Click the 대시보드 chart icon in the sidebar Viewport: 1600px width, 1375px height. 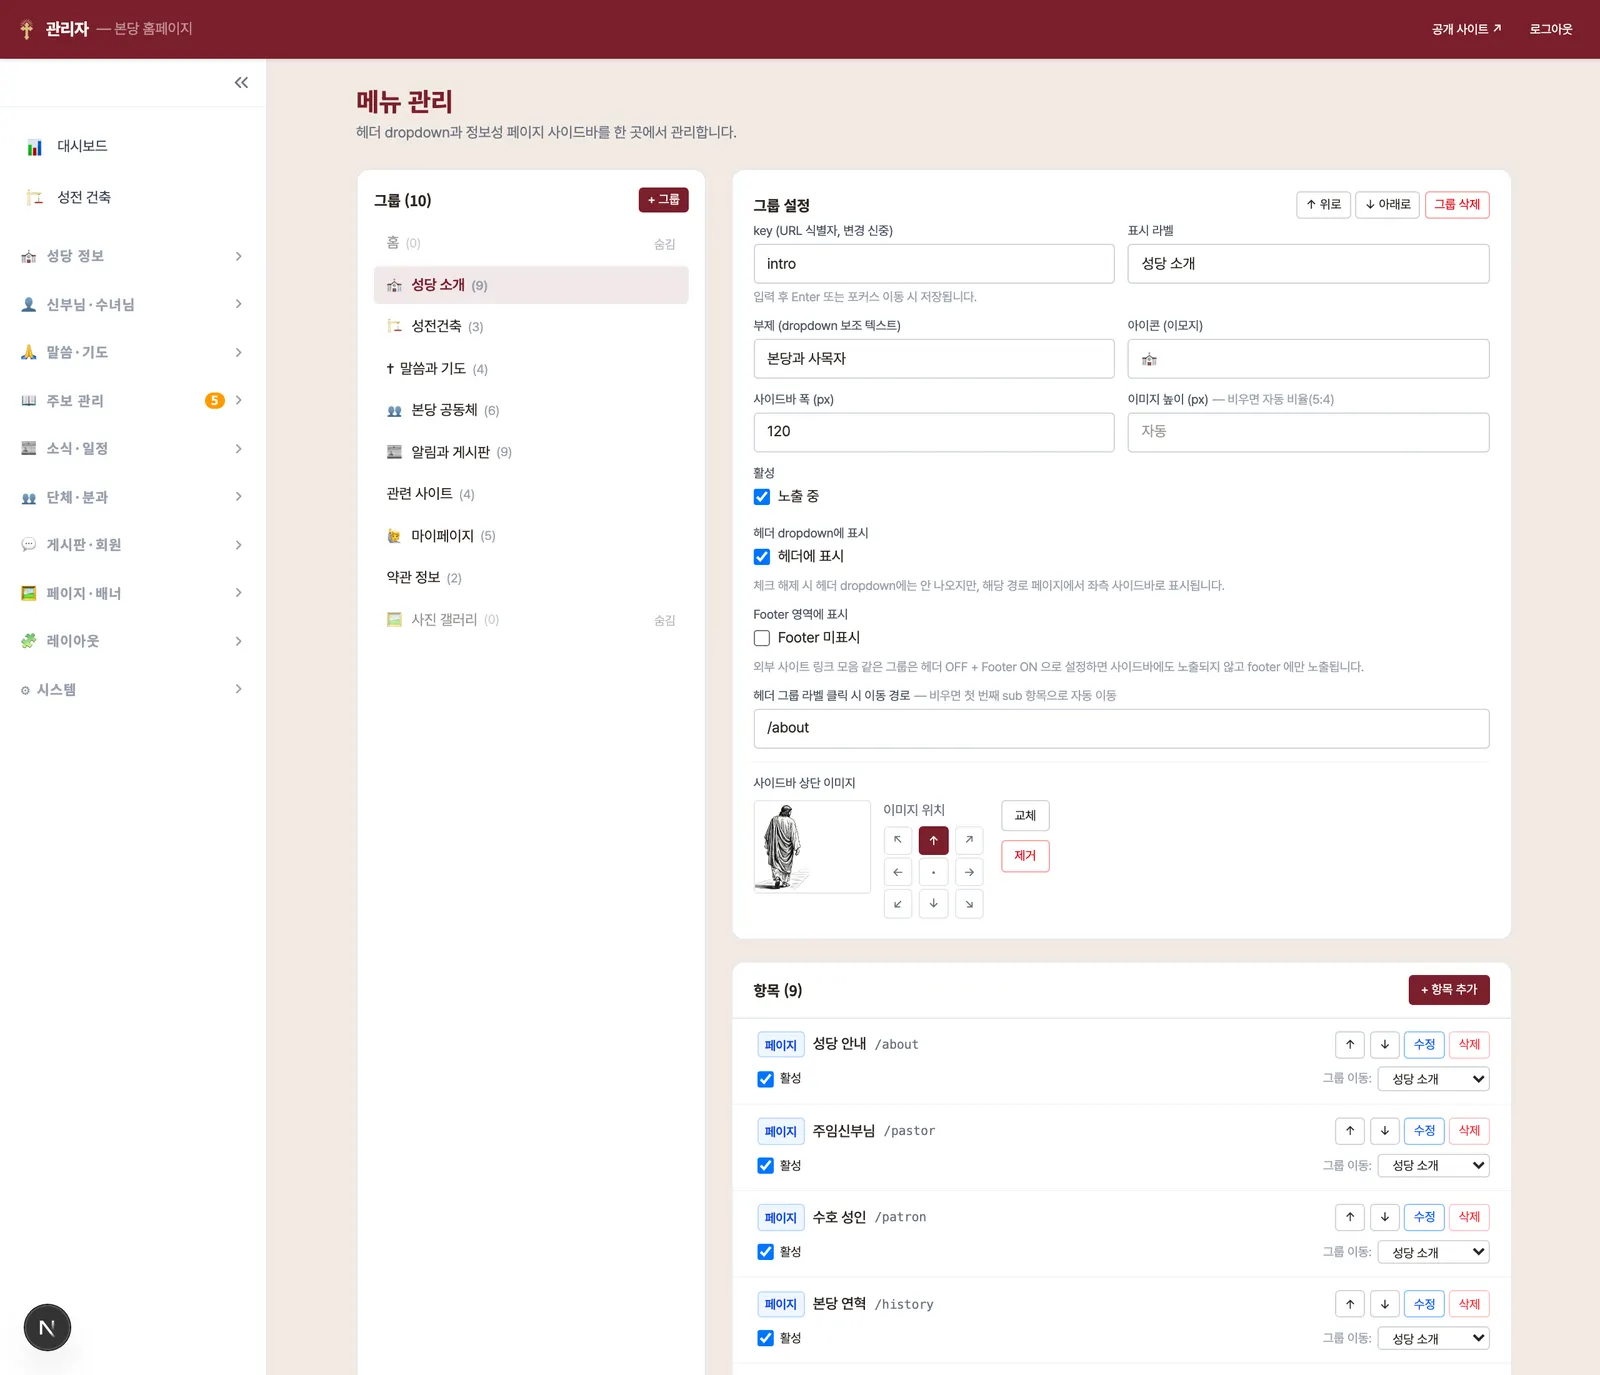(35, 147)
